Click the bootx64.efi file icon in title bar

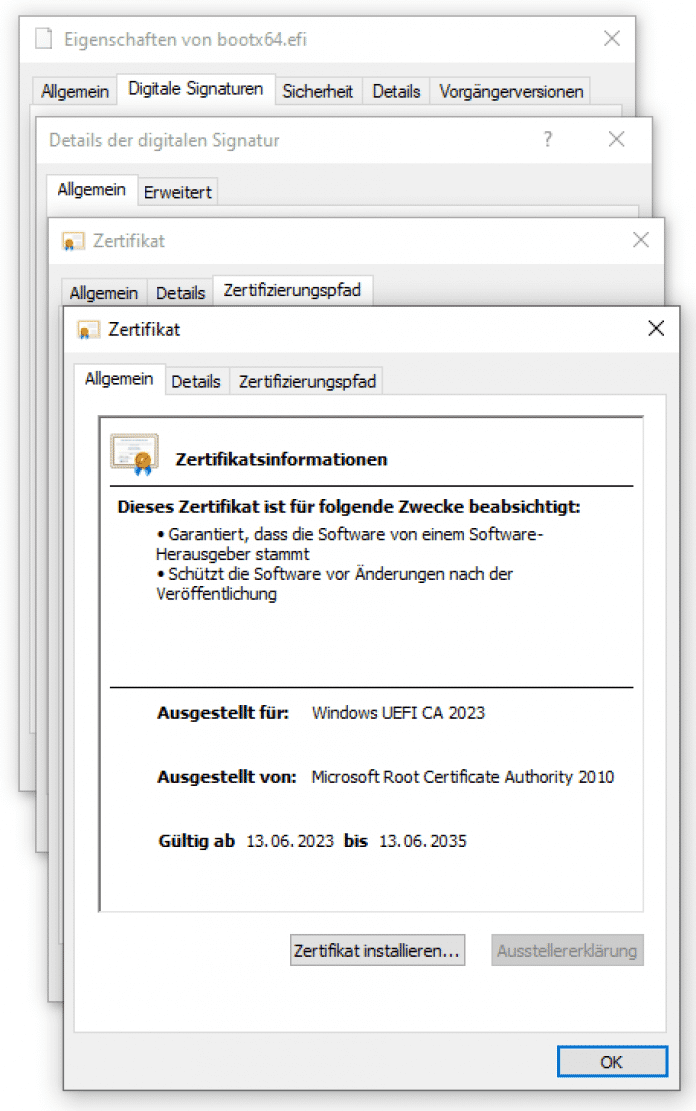[42, 38]
